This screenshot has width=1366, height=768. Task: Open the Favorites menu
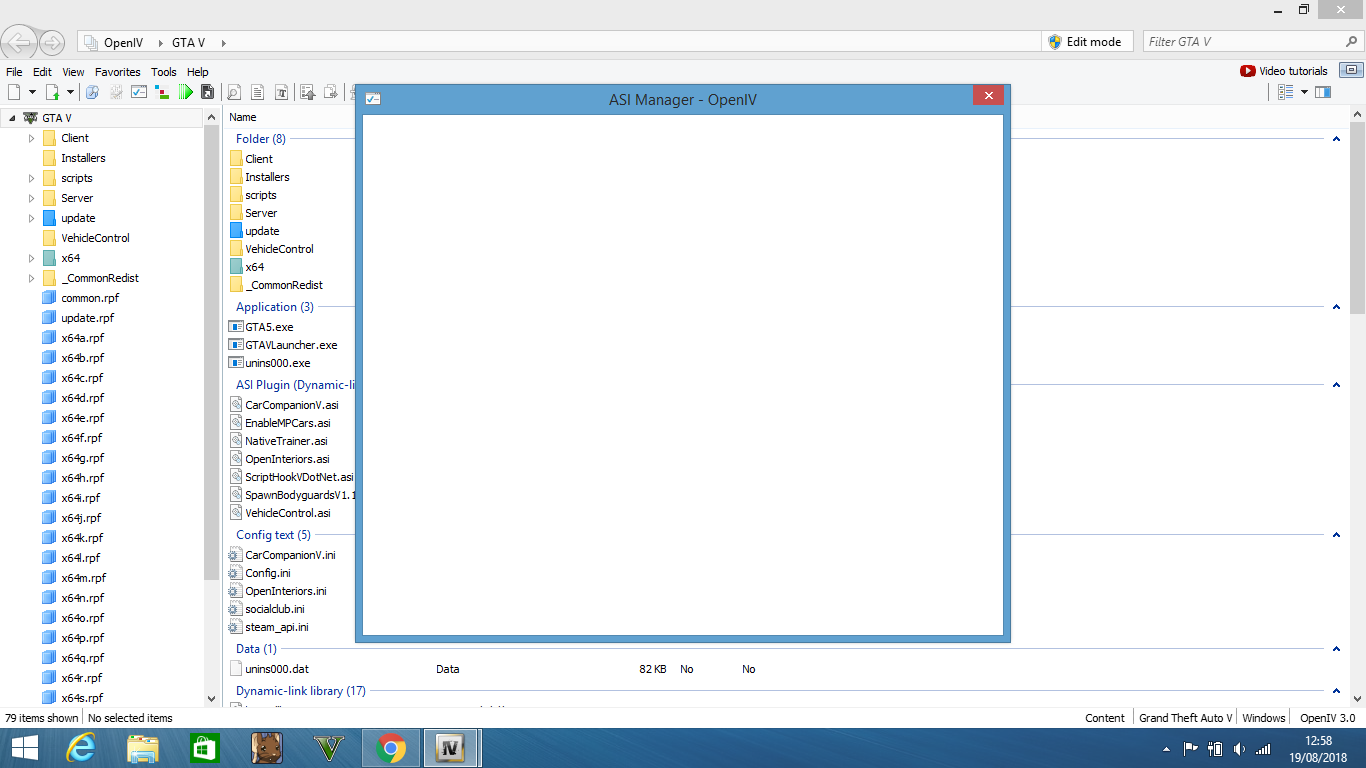click(117, 72)
